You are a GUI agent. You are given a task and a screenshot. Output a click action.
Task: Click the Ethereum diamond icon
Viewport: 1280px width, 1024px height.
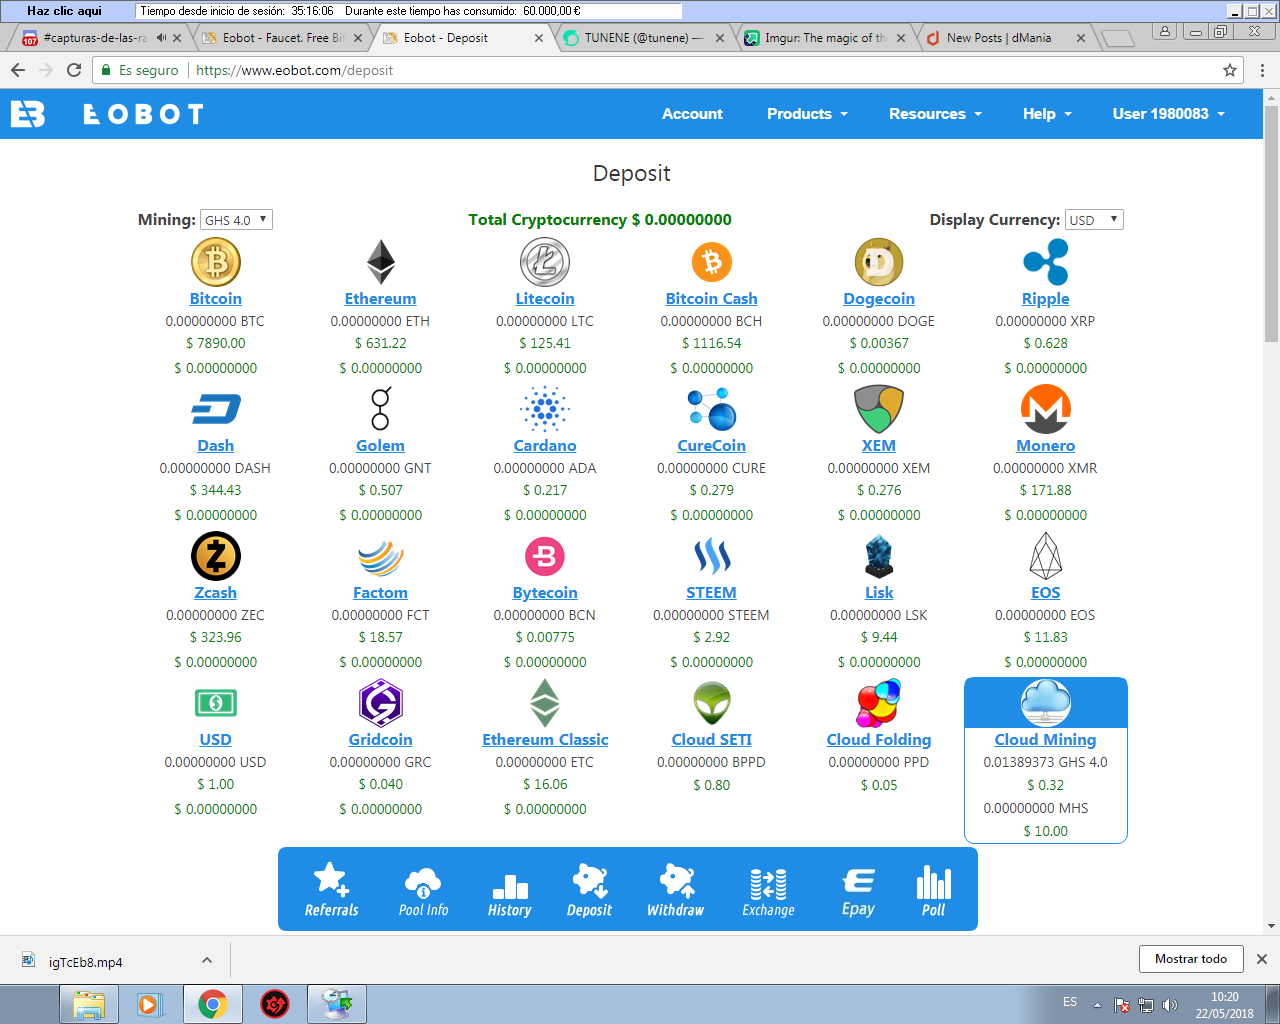click(381, 263)
